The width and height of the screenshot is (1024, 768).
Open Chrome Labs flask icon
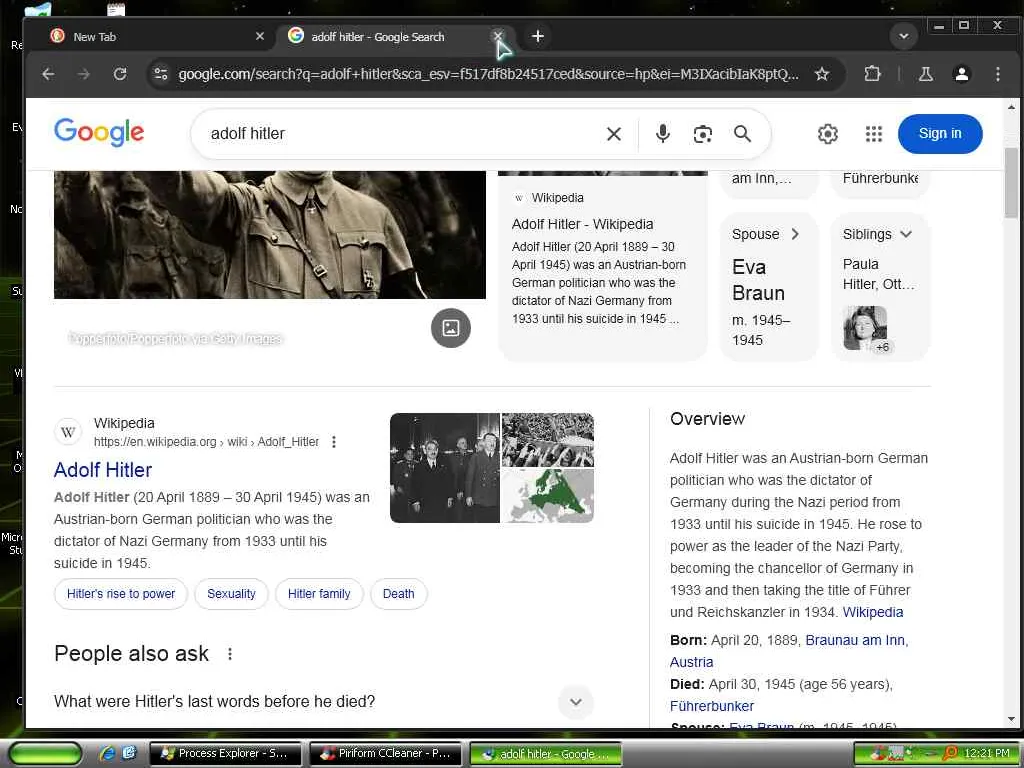(925, 74)
